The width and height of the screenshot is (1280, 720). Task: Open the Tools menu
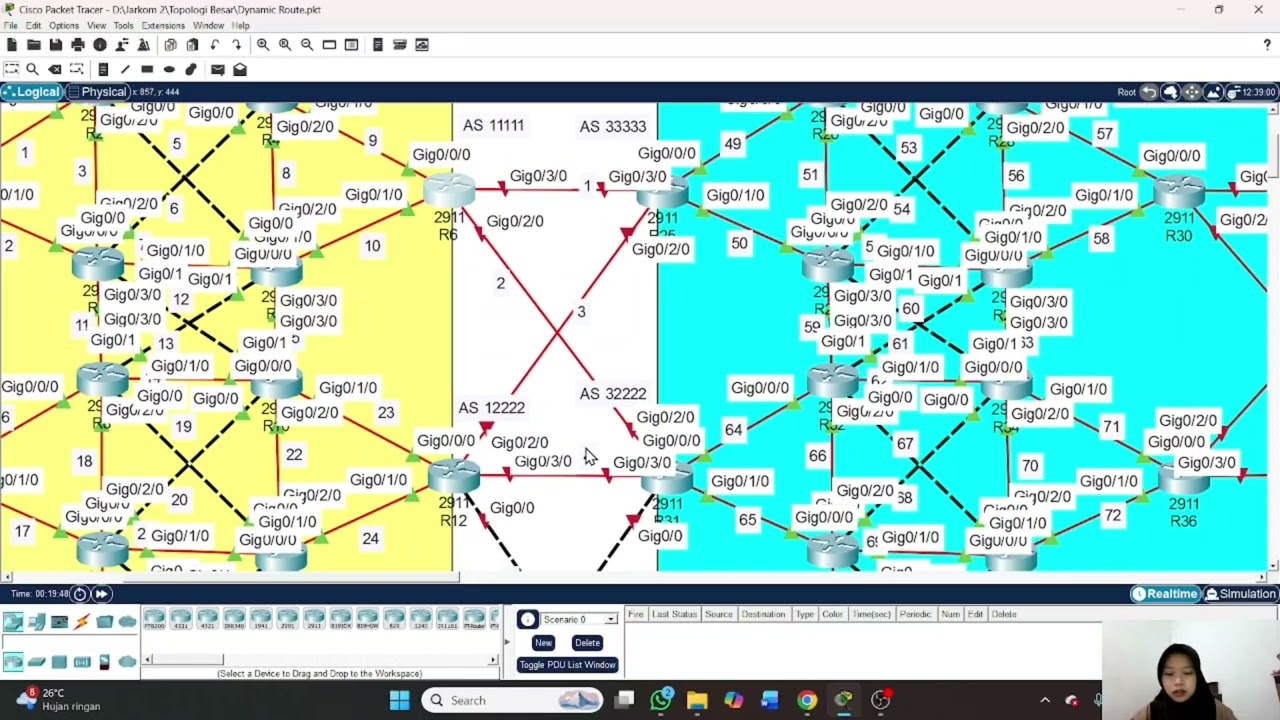(123, 25)
